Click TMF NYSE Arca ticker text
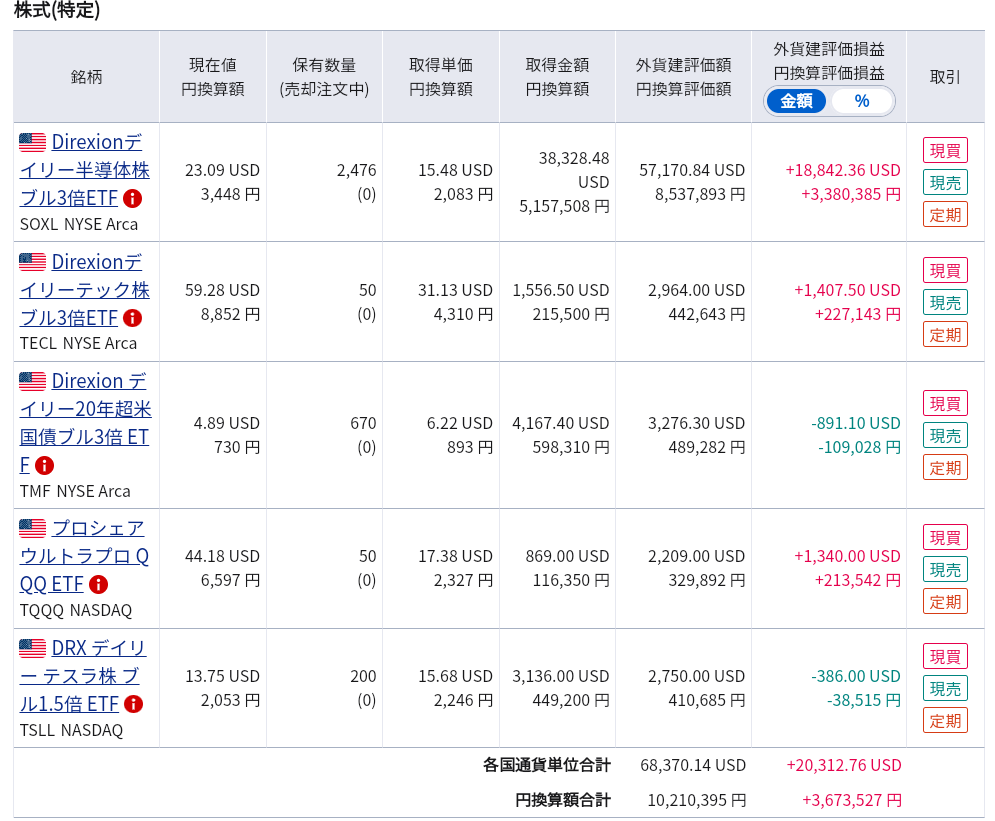The width and height of the screenshot is (995, 821). pyautogui.click(x=75, y=491)
